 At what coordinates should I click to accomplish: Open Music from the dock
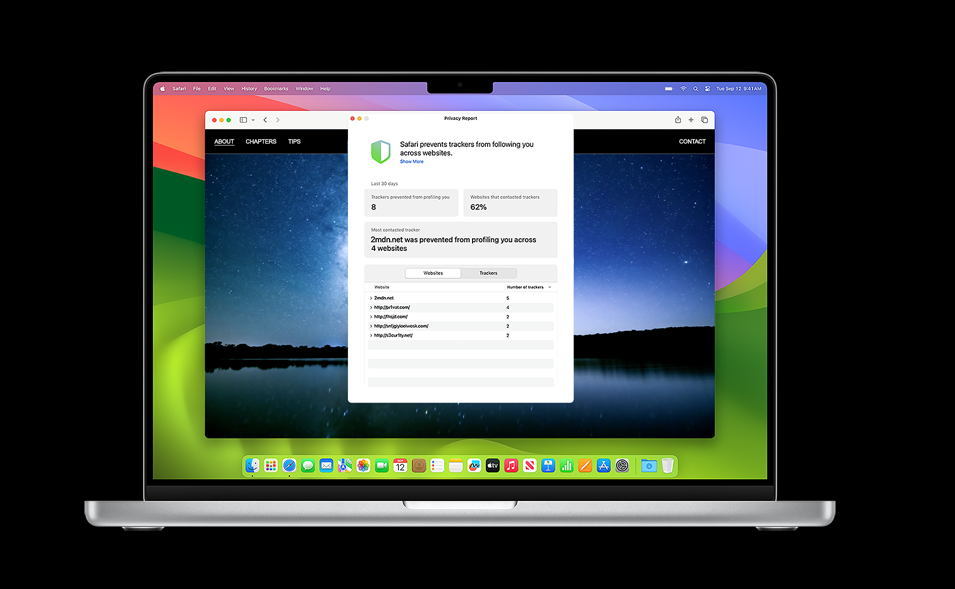click(x=511, y=466)
